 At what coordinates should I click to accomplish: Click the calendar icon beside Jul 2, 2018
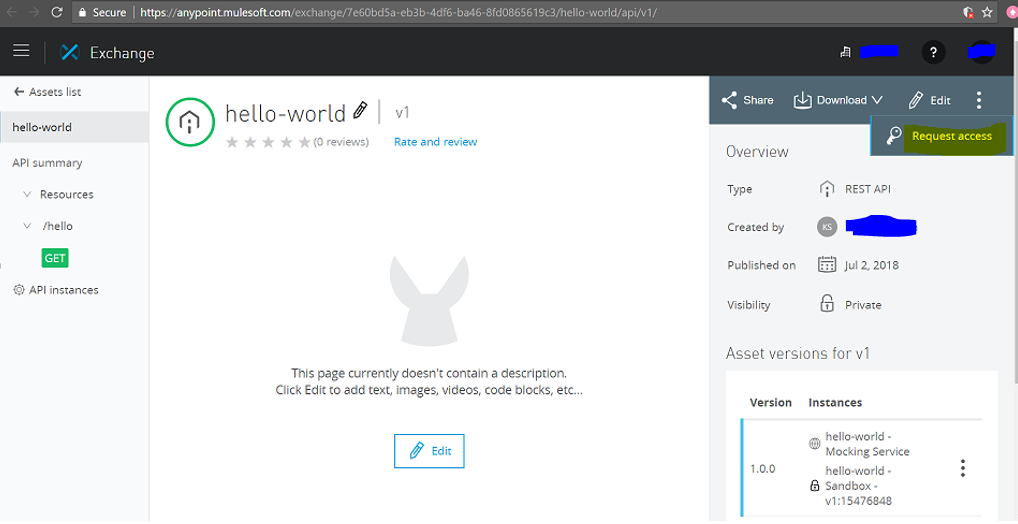(x=826, y=264)
